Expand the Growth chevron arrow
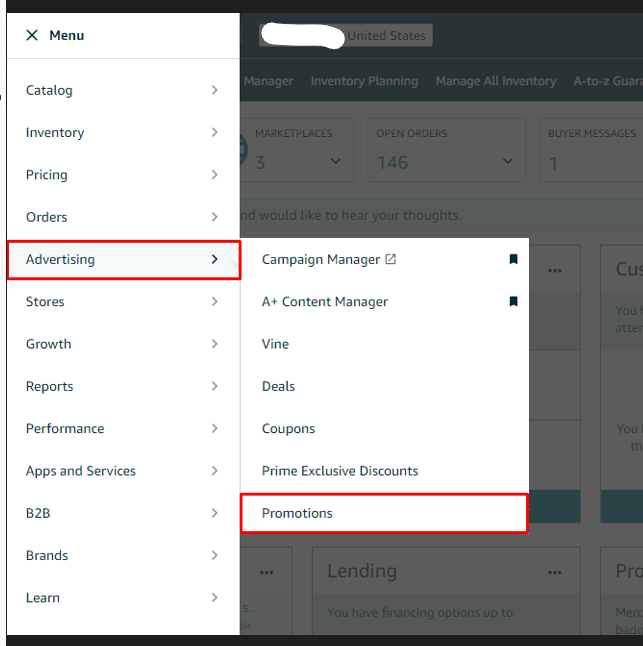The image size is (643, 646). tap(215, 344)
